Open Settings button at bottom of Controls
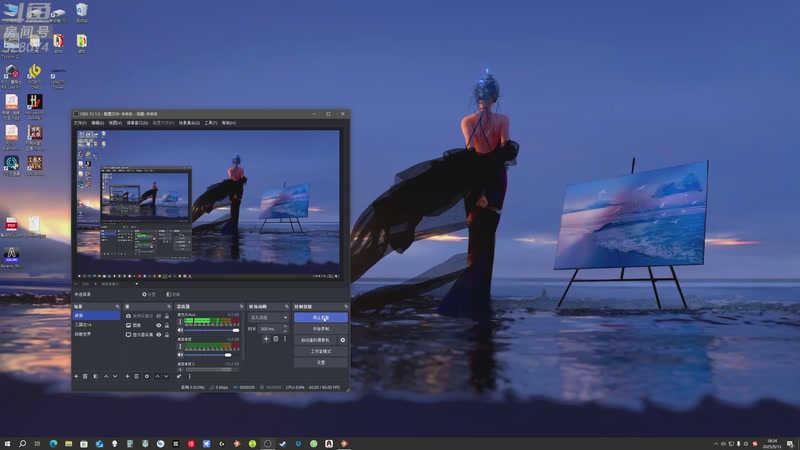 coord(321,363)
